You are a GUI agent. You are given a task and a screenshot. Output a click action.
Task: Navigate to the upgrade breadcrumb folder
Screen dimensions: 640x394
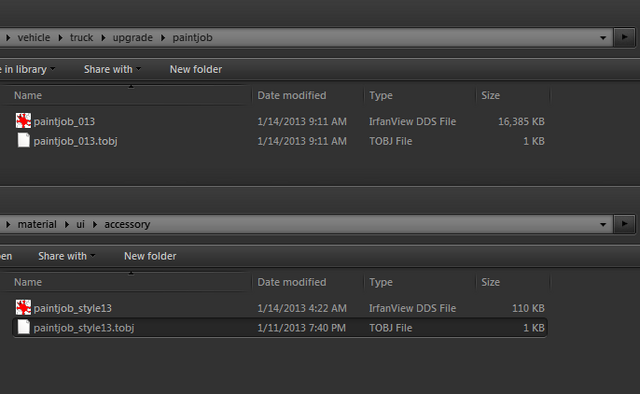click(x=133, y=38)
